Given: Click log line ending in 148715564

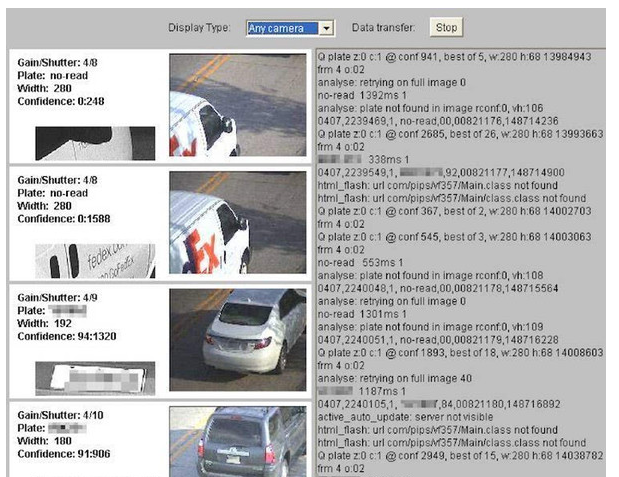Looking at the screenshot, I should tap(438, 288).
